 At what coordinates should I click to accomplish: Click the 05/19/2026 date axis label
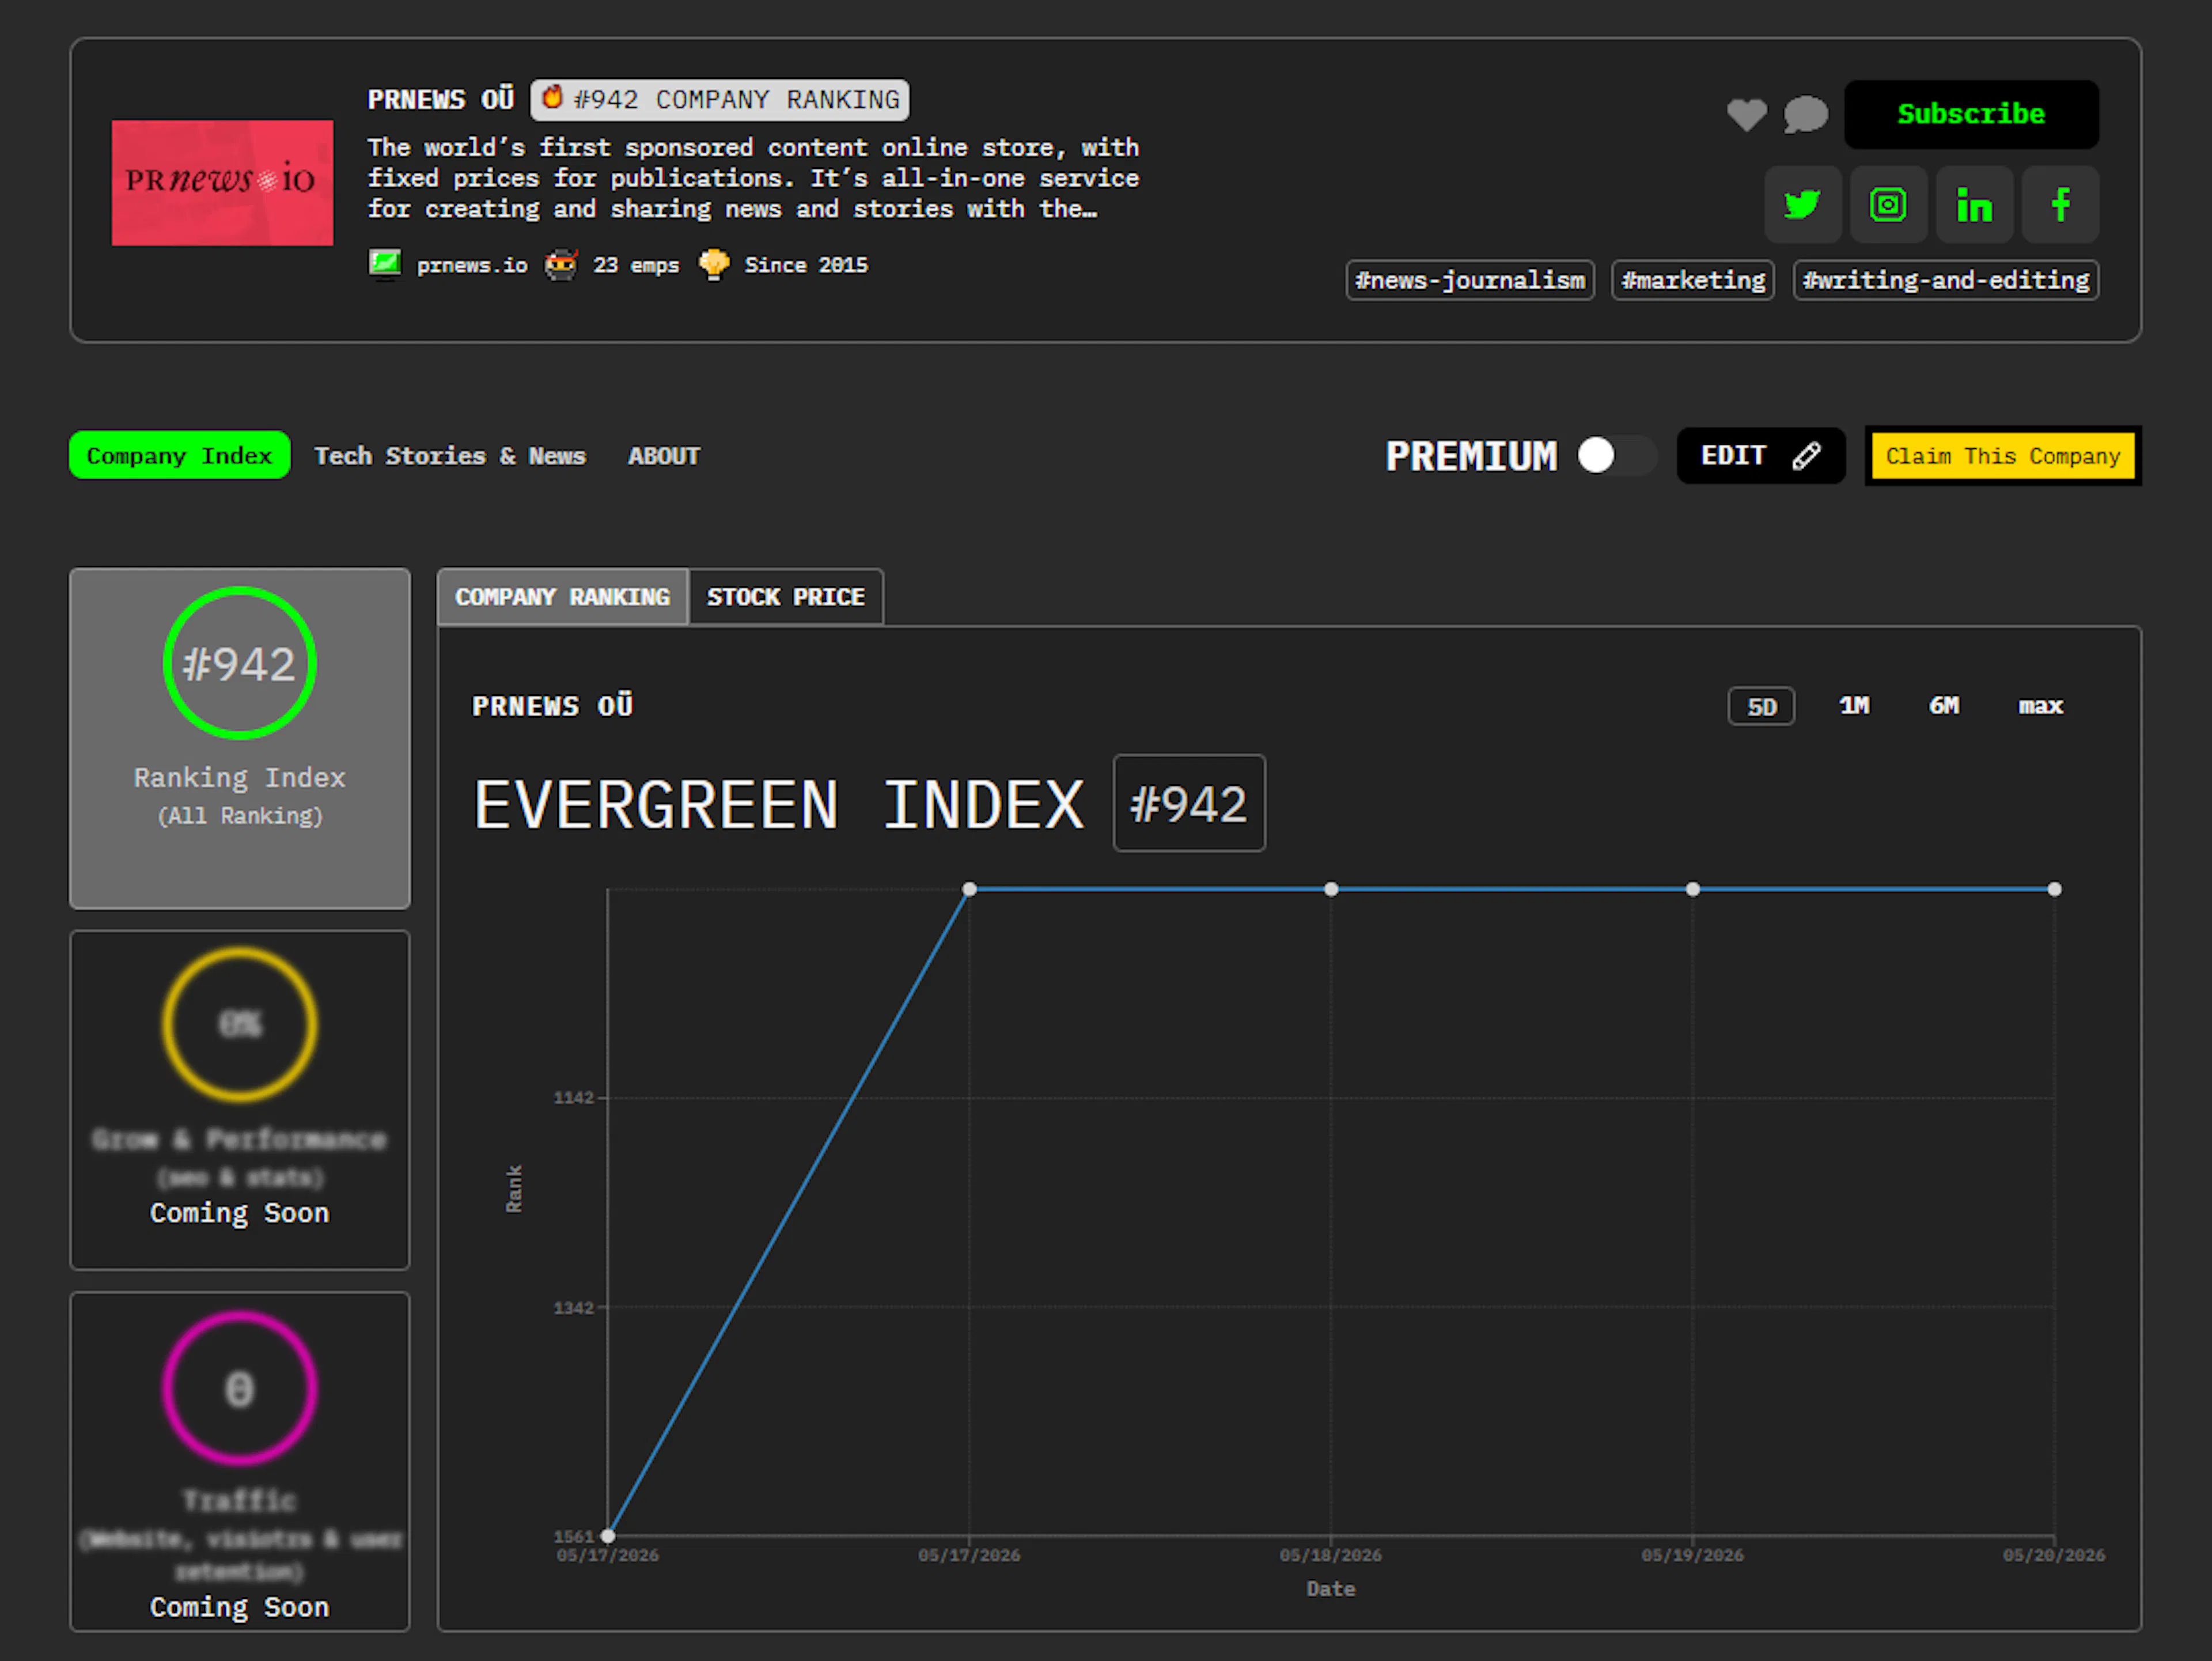pos(1692,1555)
